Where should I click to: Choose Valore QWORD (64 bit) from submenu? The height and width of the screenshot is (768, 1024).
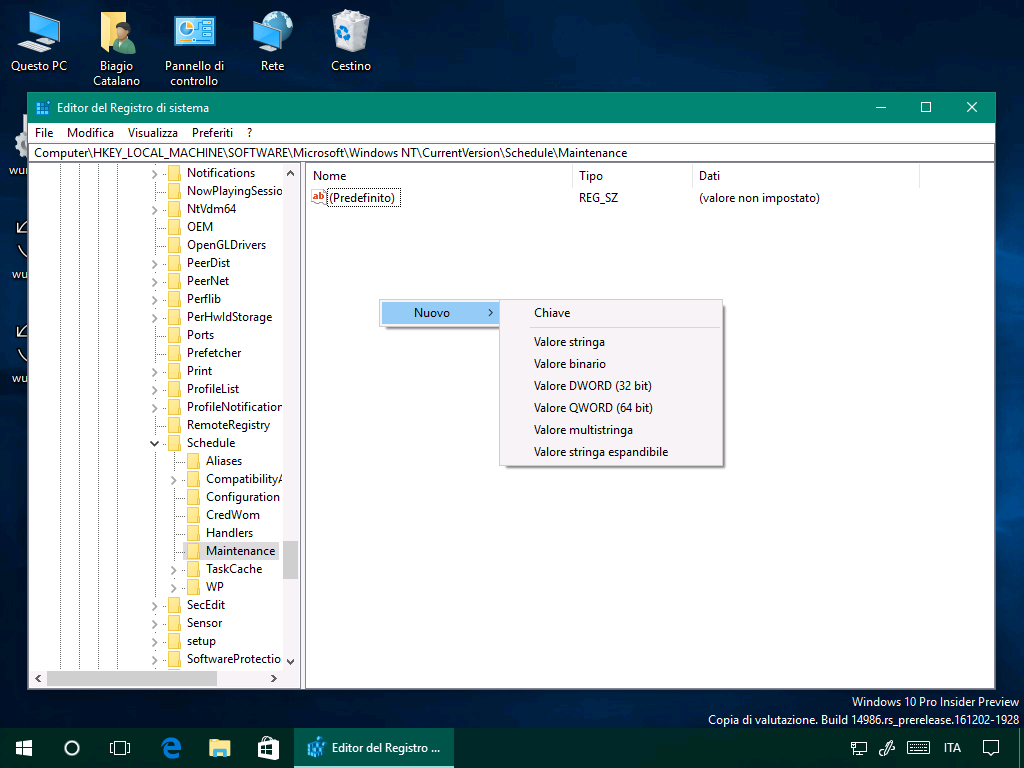point(611,408)
